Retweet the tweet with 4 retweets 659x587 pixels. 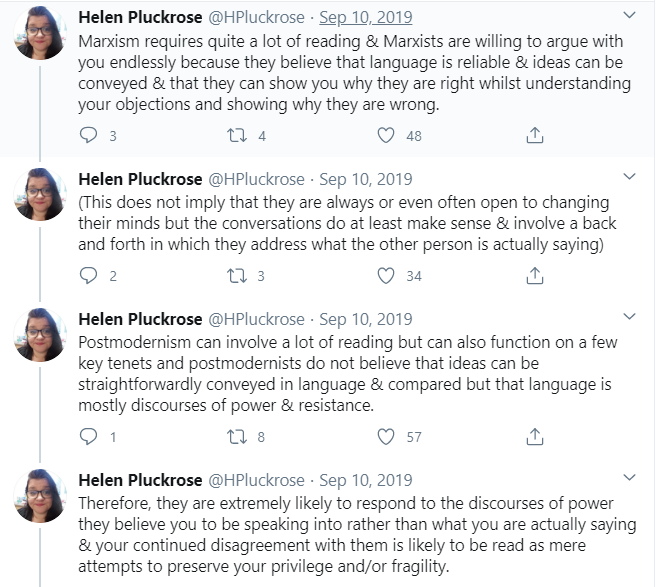[239, 135]
